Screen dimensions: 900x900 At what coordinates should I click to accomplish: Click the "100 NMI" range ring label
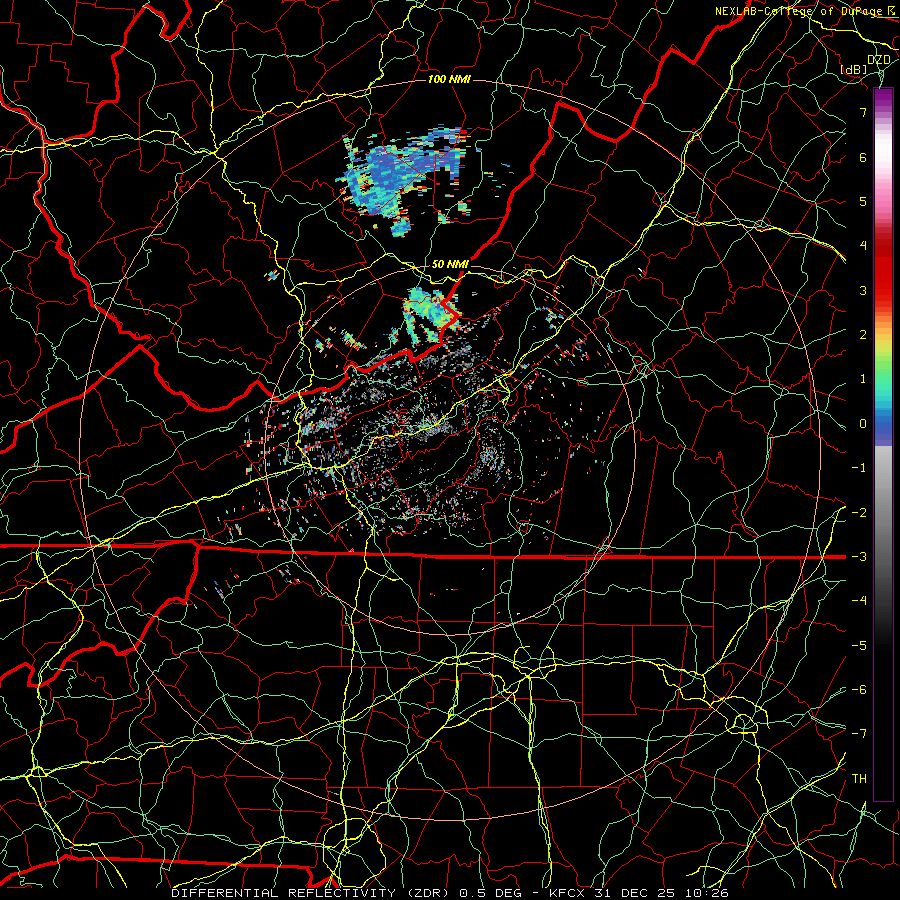pyautogui.click(x=449, y=79)
